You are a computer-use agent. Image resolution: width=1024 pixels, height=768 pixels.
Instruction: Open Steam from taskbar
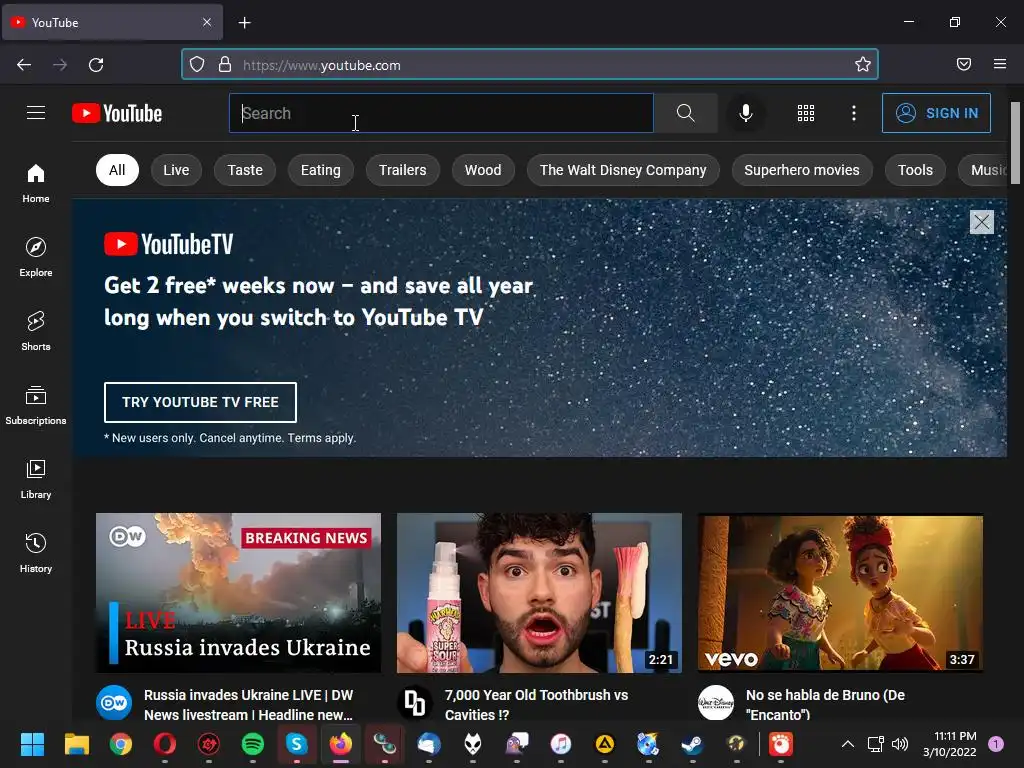tap(692, 744)
